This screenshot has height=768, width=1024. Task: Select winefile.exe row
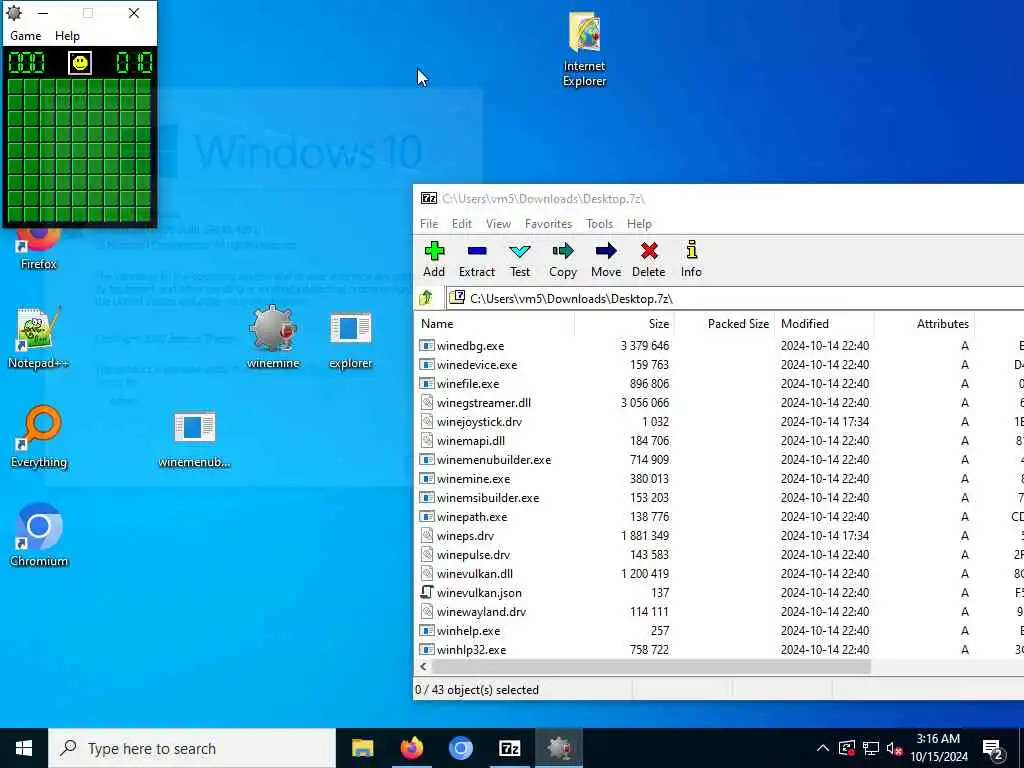(x=718, y=383)
